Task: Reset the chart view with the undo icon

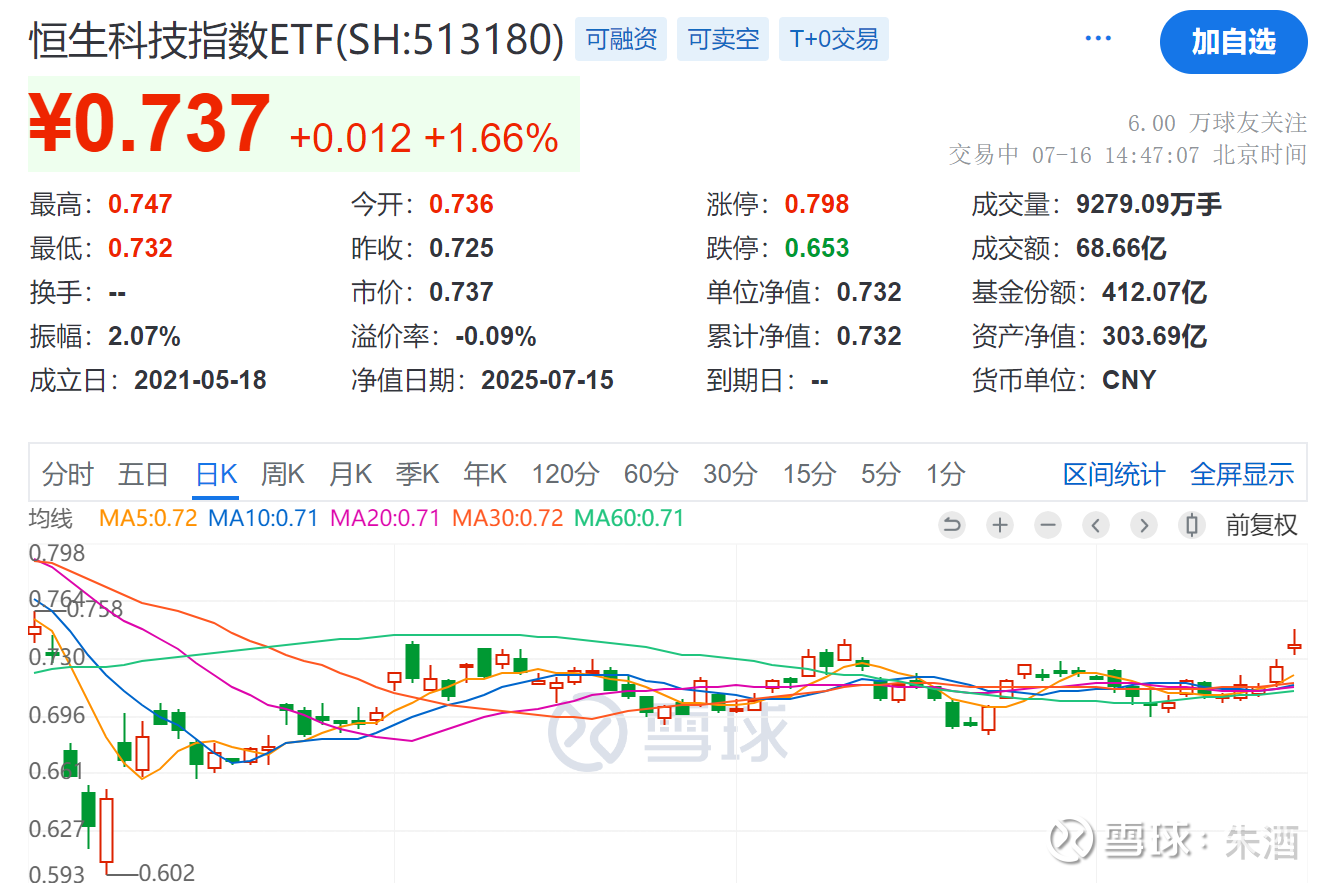Action: [951, 524]
